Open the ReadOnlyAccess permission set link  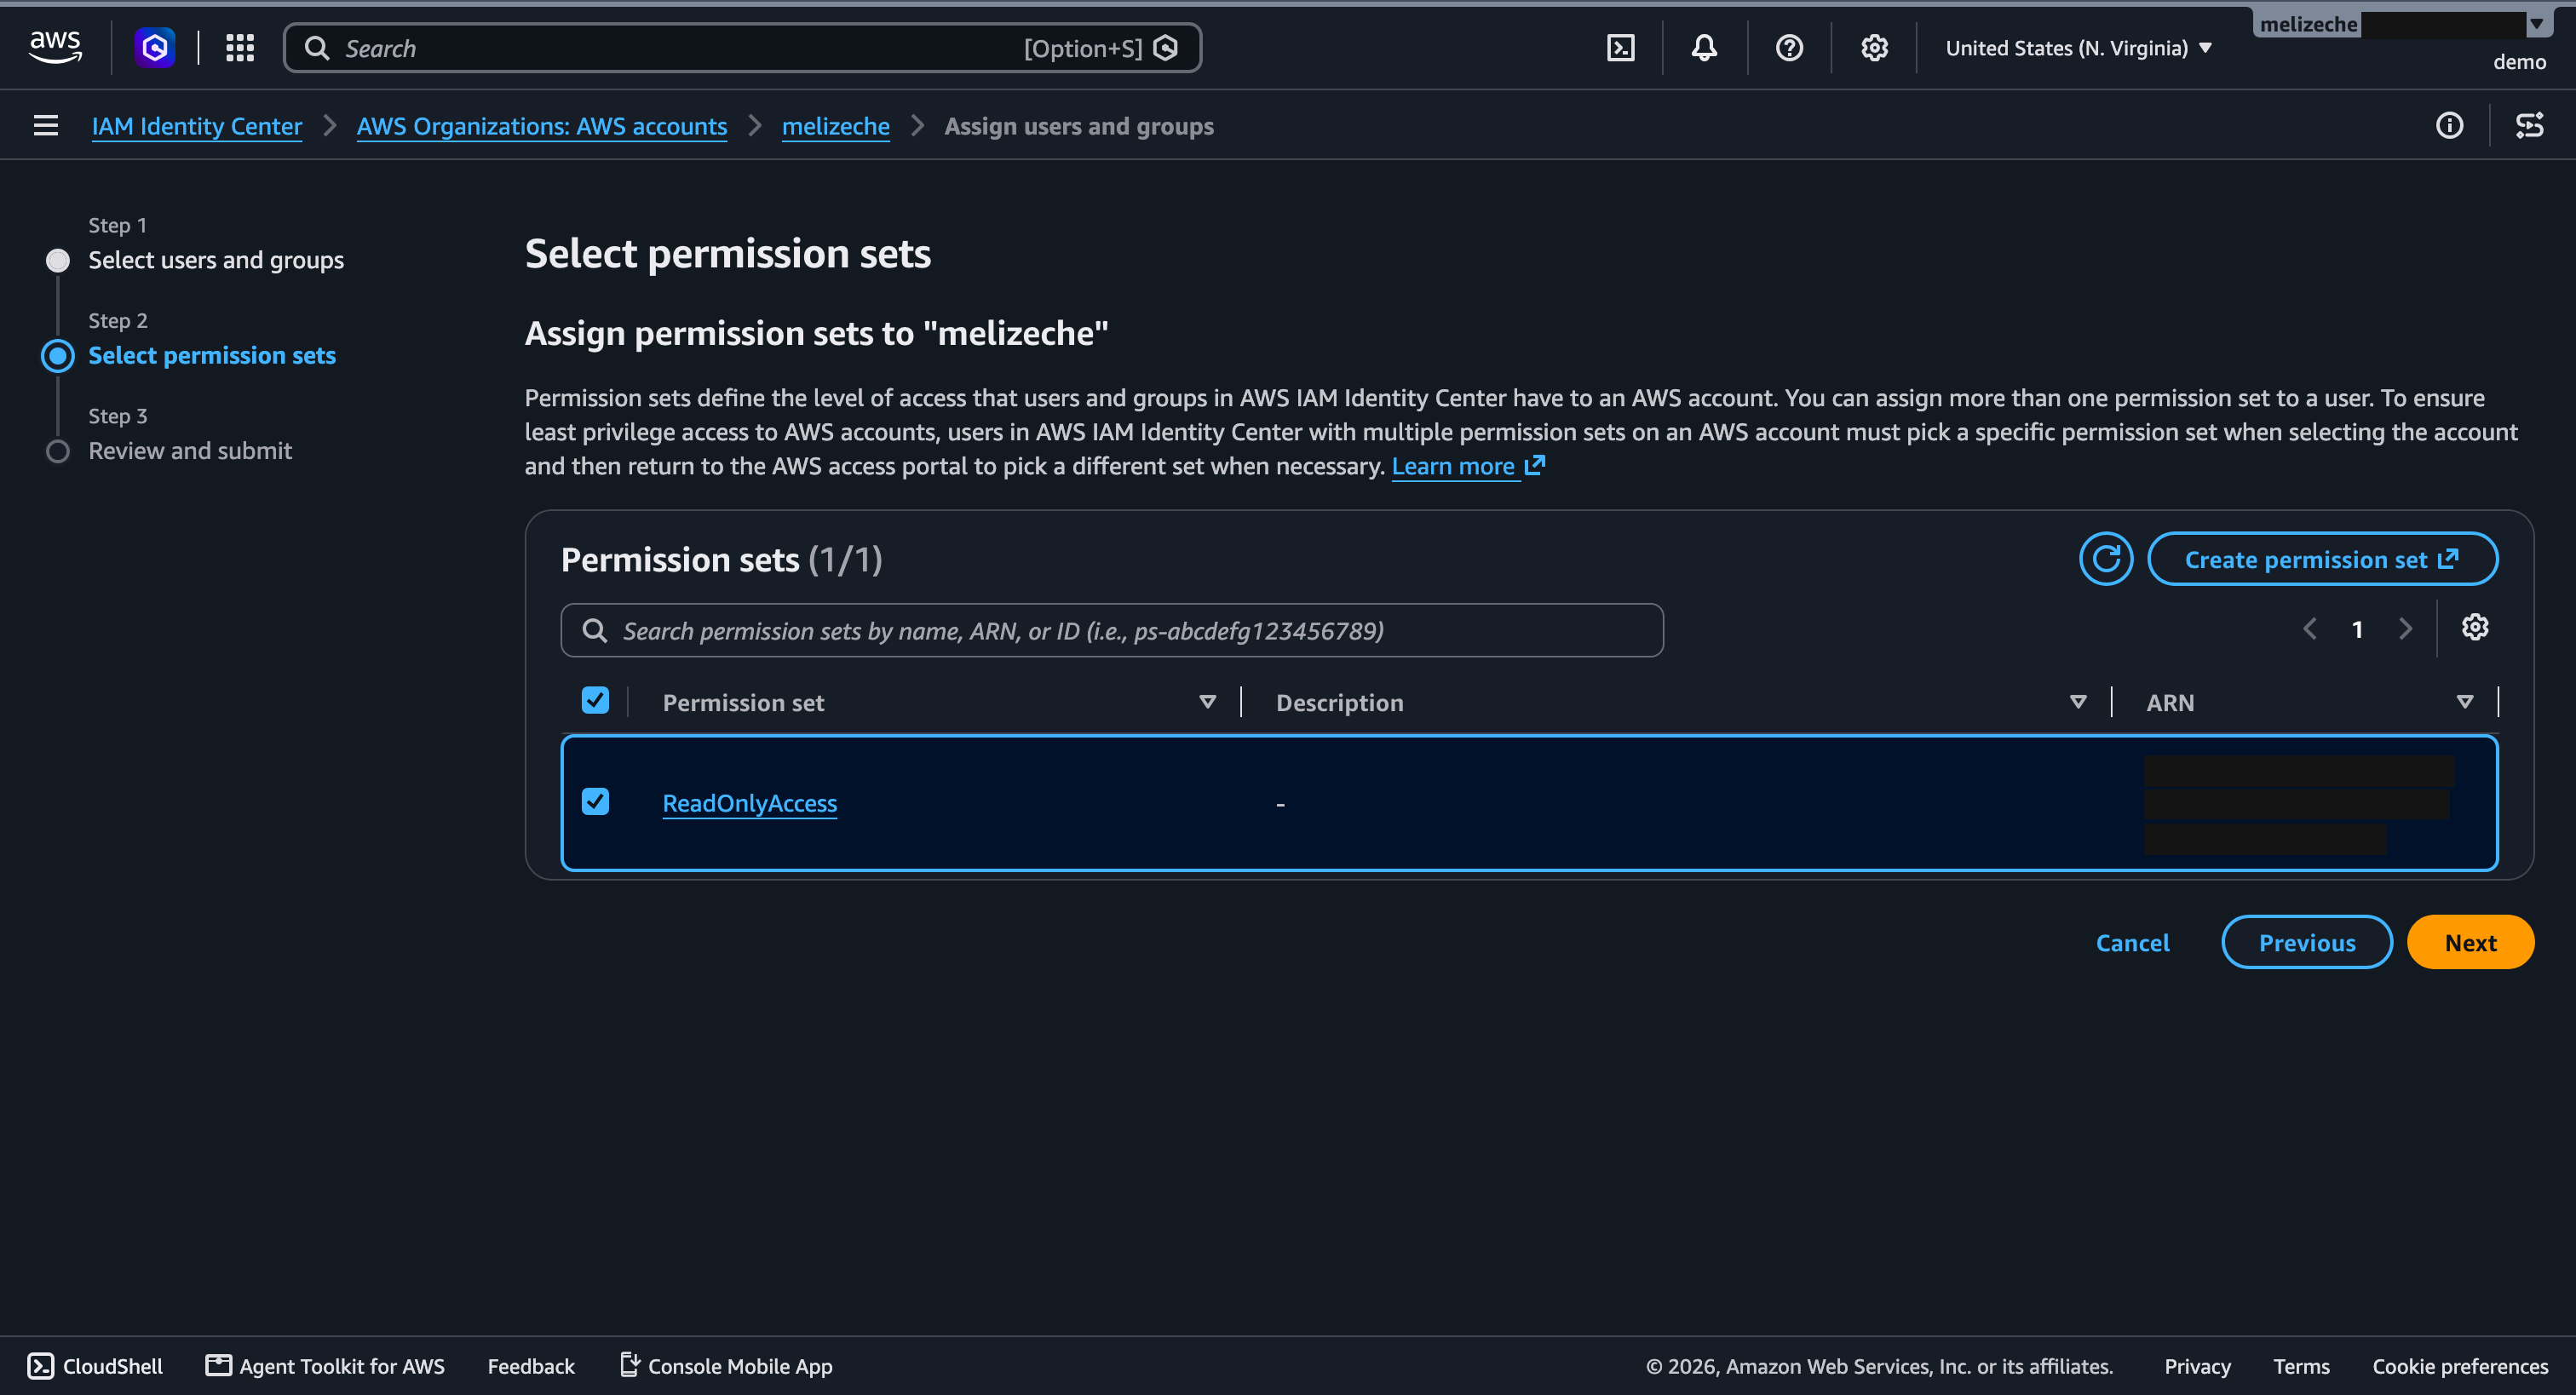point(750,803)
